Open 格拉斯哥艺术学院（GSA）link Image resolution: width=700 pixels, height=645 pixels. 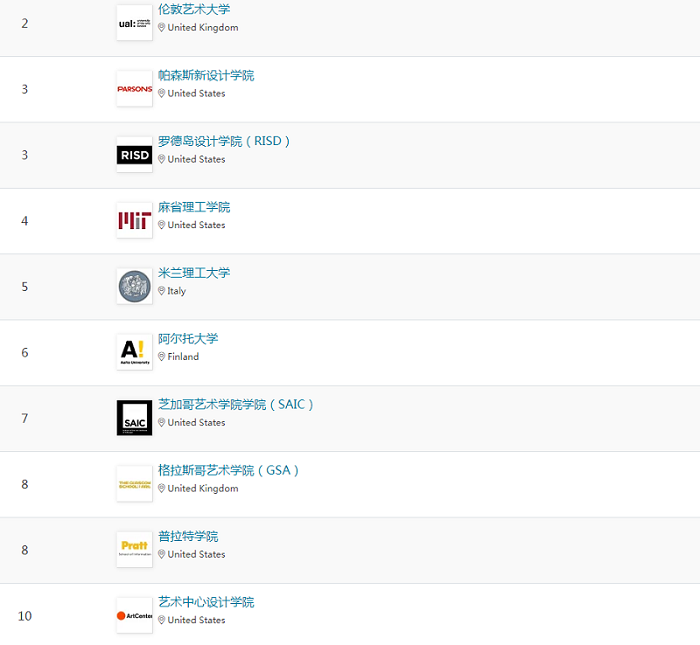point(229,471)
